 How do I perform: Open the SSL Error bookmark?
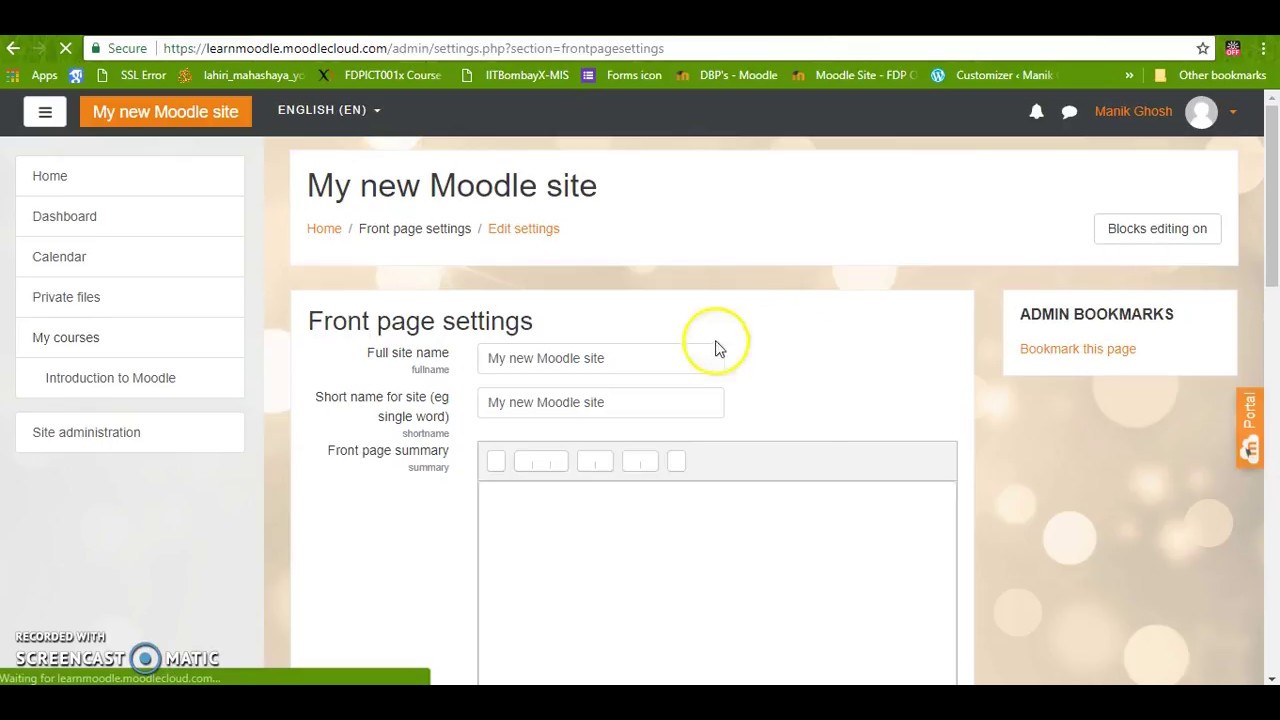click(x=132, y=75)
